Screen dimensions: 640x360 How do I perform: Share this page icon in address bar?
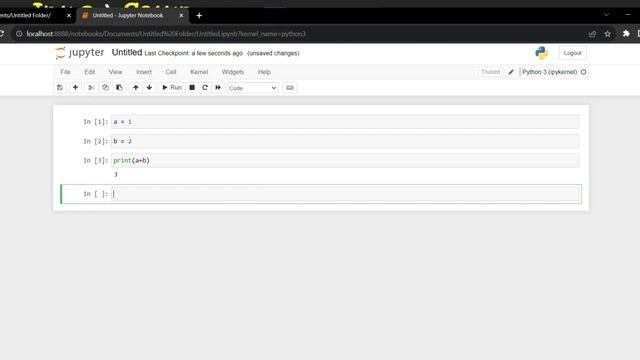coord(592,34)
